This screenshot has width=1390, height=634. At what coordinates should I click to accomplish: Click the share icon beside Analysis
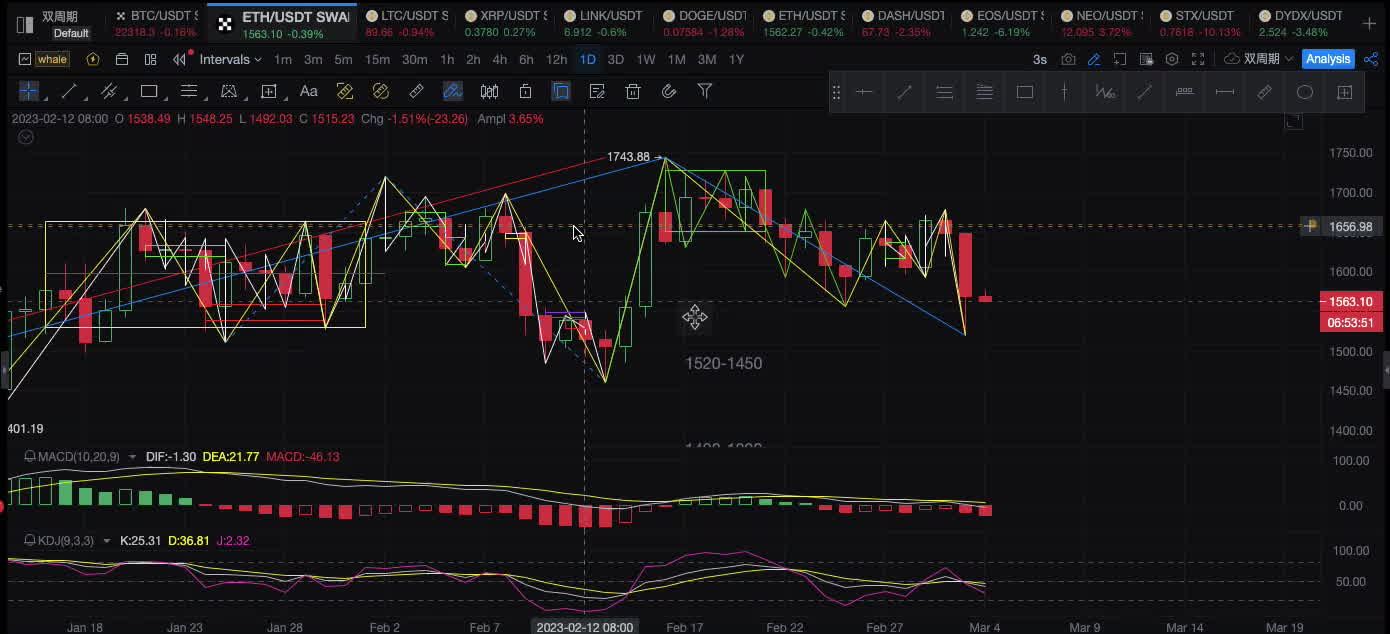pyautogui.click(x=1371, y=59)
